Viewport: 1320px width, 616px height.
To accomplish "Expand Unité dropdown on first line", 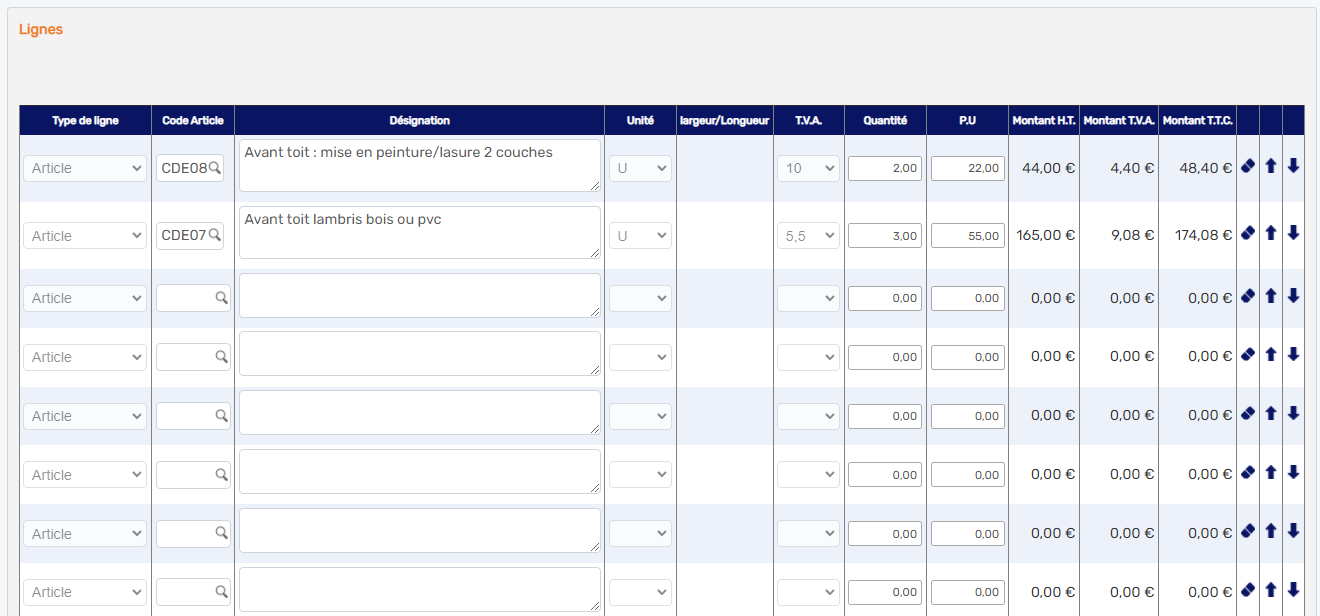I will 640,168.
